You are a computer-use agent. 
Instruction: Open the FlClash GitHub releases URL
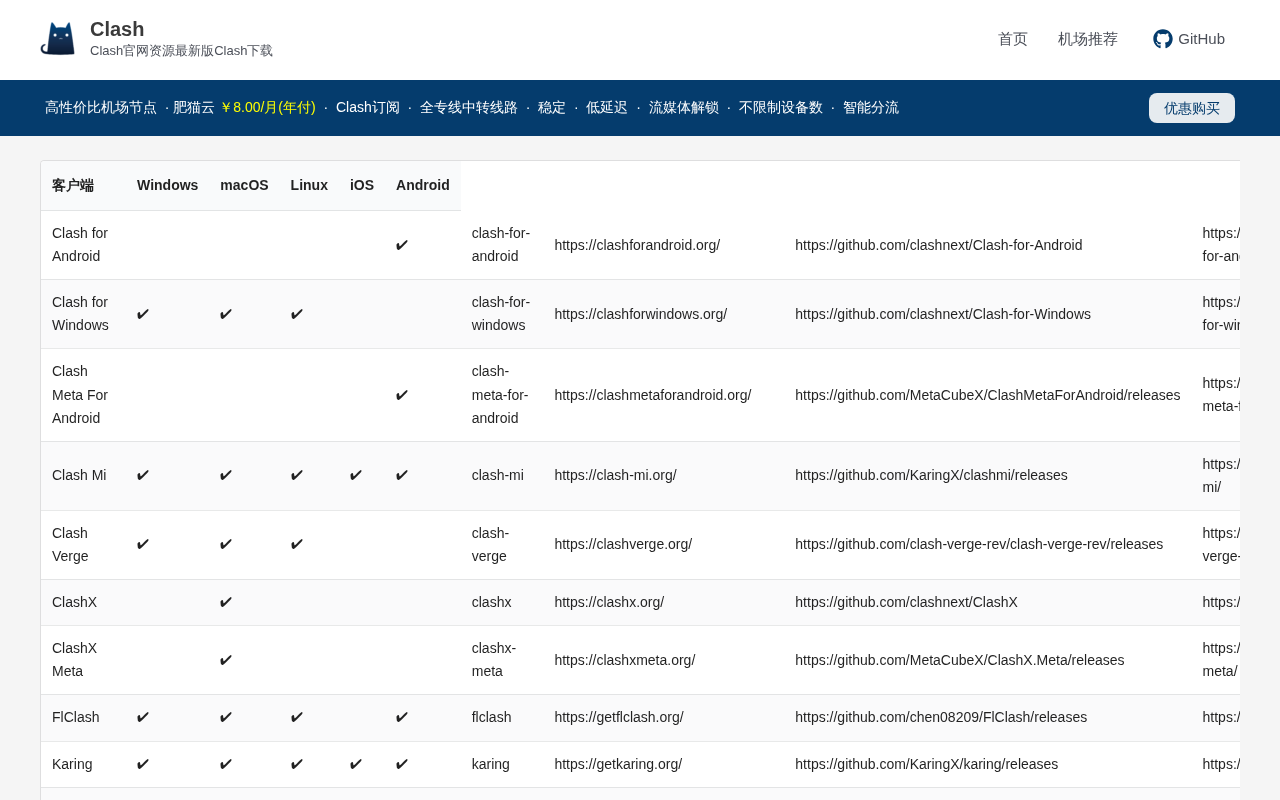pyautogui.click(x=940, y=717)
